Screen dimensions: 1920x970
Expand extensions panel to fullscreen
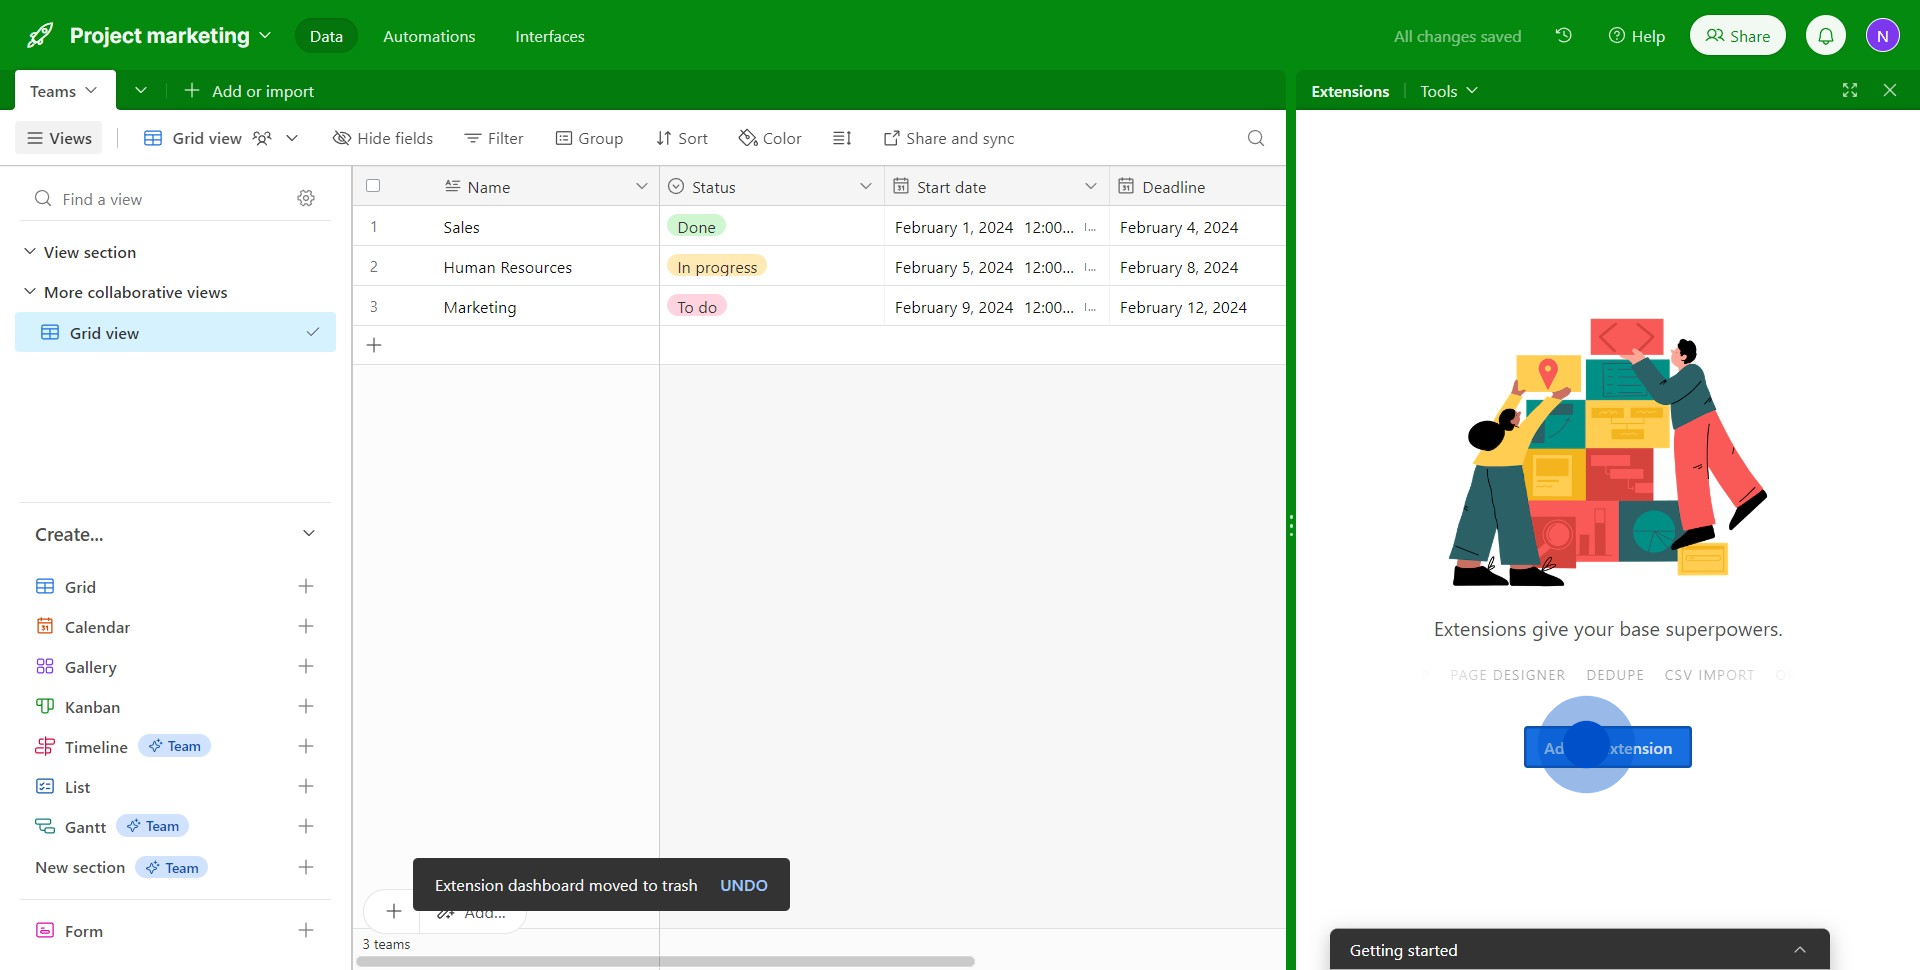(x=1850, y=90)
